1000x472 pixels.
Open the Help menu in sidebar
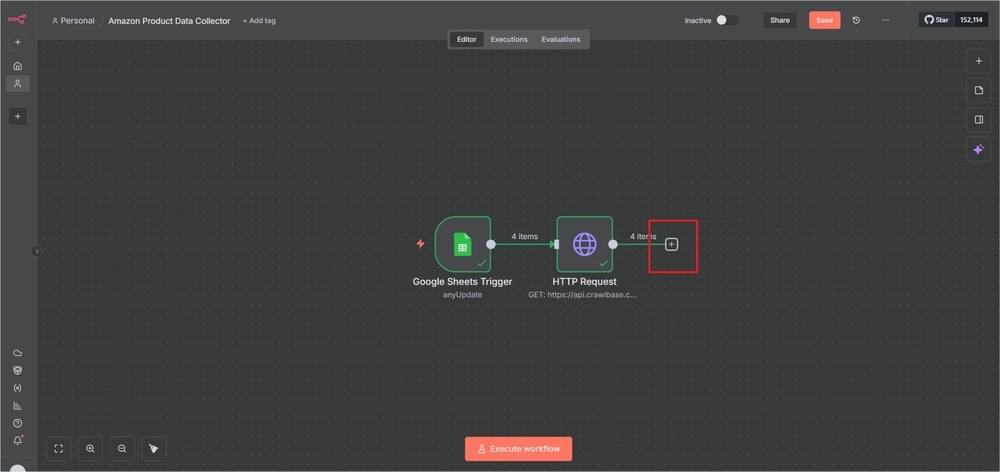pyautogui.click(x=17, y=423)
